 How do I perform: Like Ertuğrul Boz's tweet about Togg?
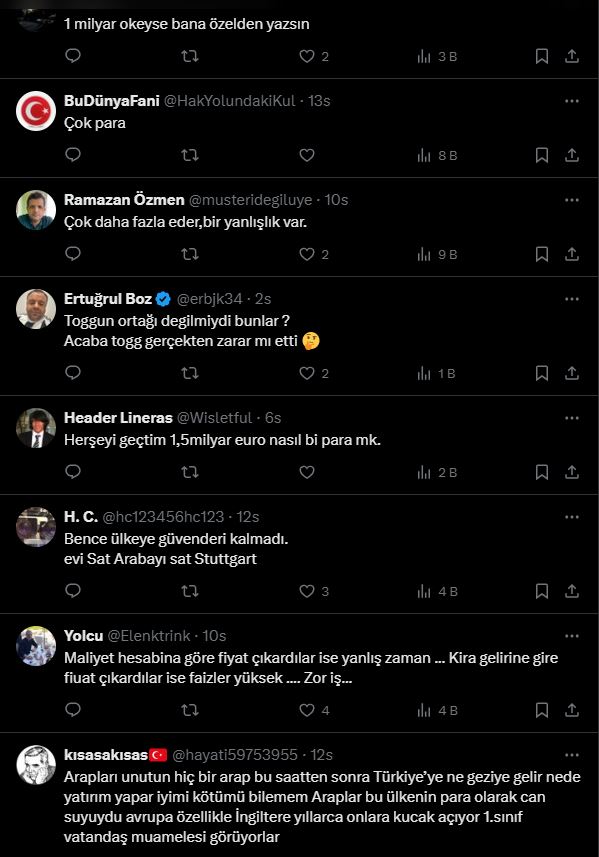tap(307, 373)
